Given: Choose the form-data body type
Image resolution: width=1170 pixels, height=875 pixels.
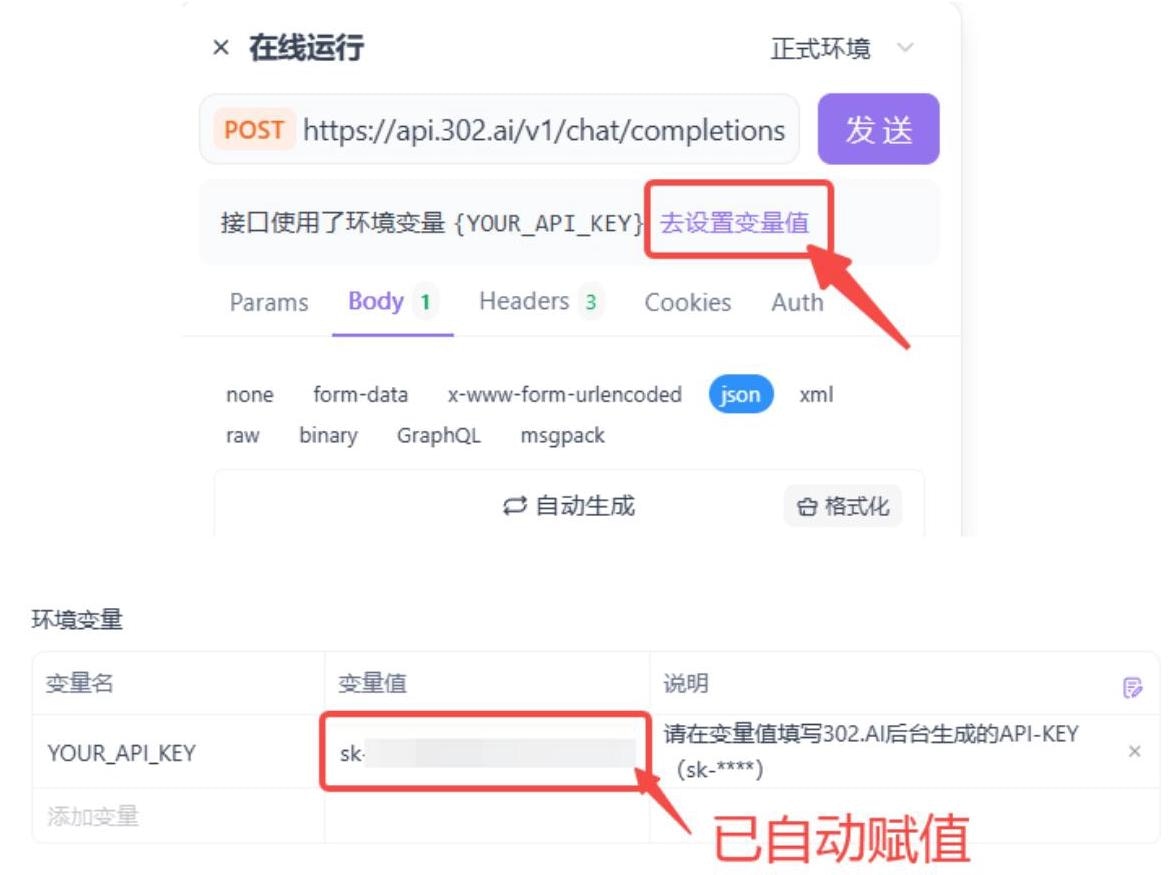Looking at the screenshot, I should [360, 394].
